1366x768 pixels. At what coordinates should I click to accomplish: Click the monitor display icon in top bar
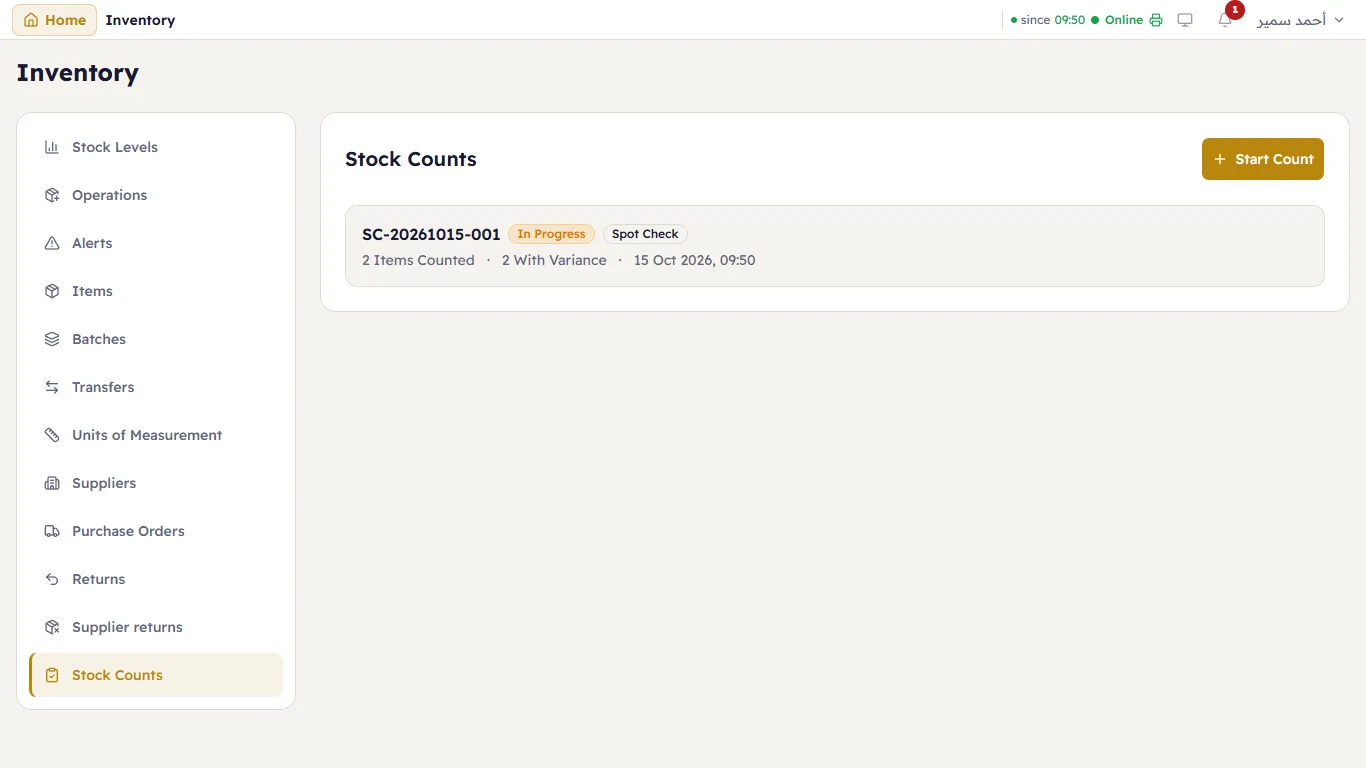tap(1185, 20)
